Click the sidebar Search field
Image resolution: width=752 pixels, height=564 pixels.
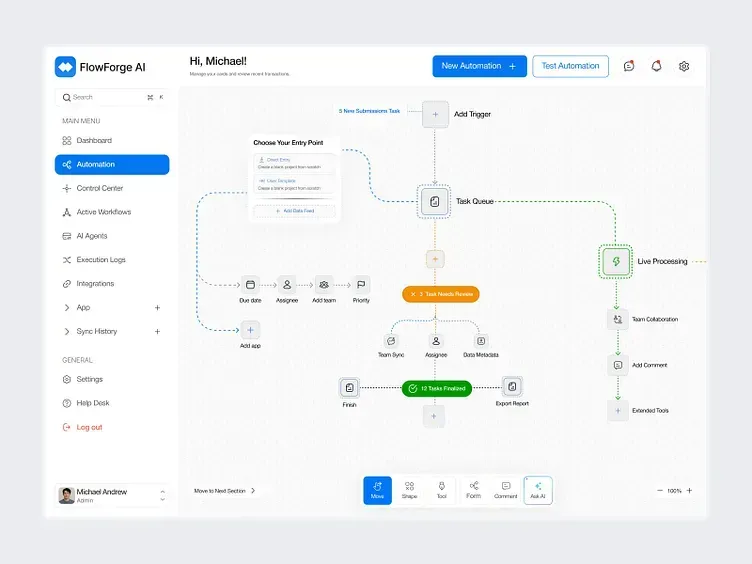click(x=112, y=97)
